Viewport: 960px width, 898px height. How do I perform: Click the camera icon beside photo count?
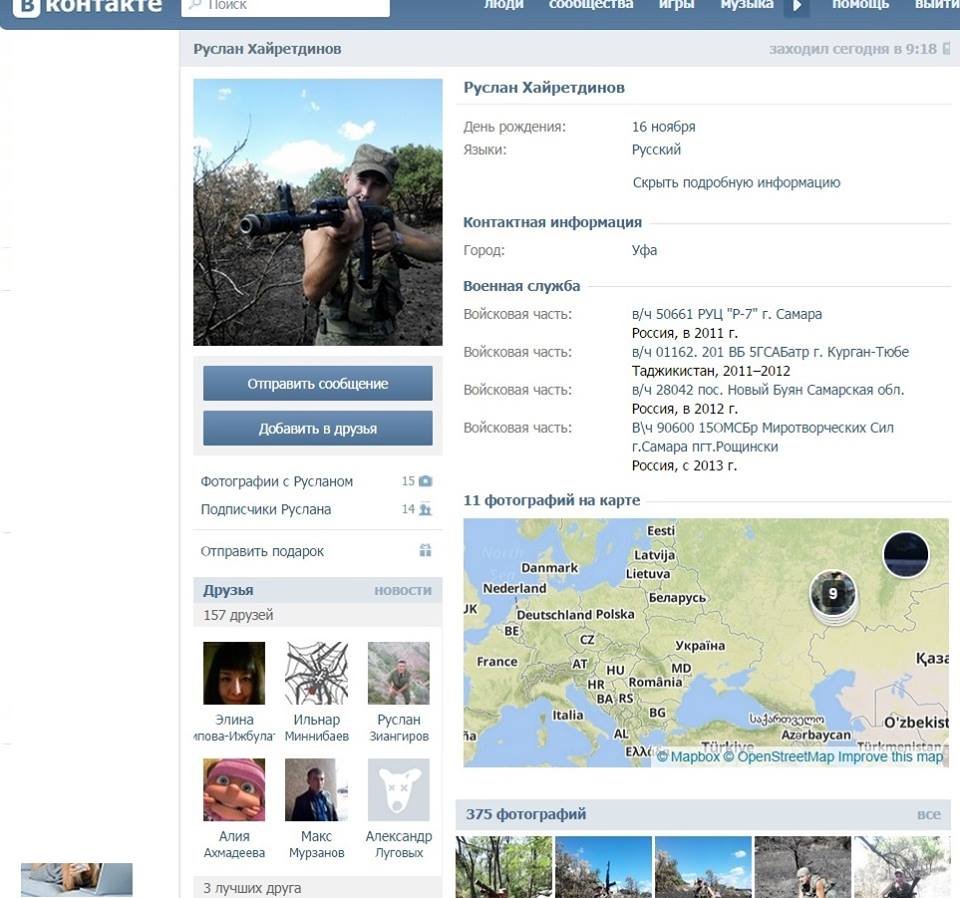[425, 481]
